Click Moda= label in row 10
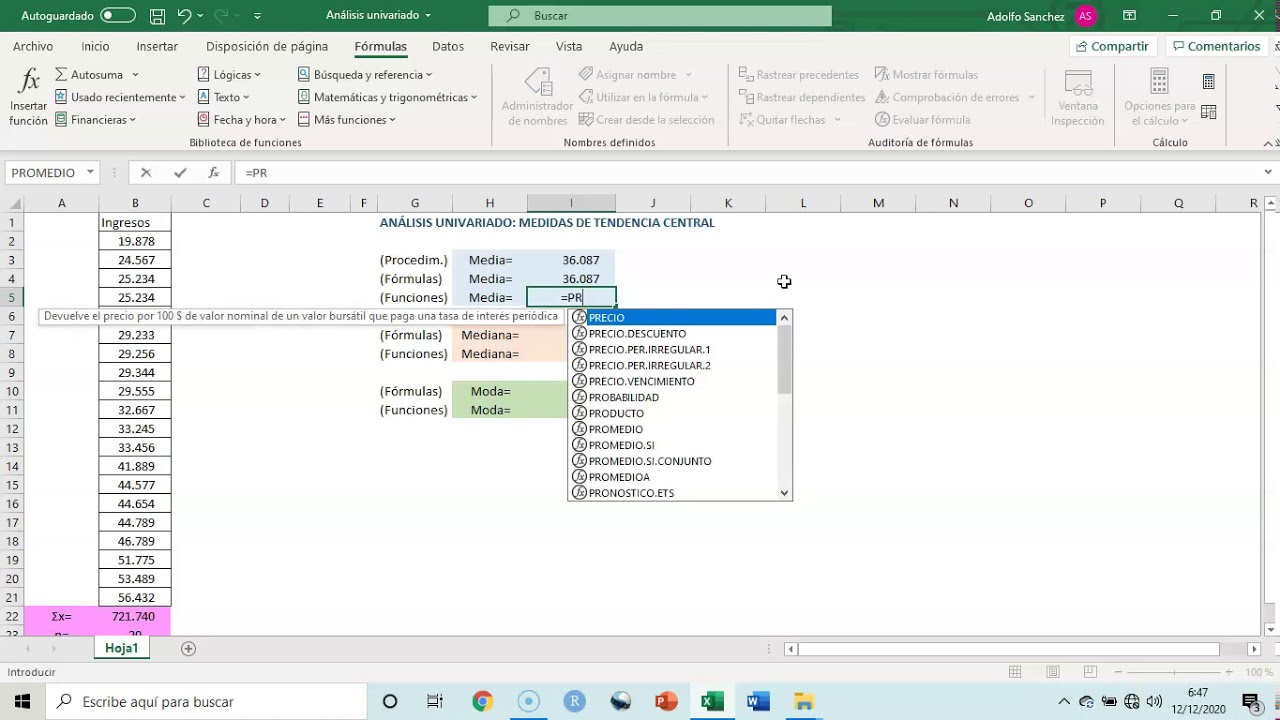 click(x=490, y=392)
